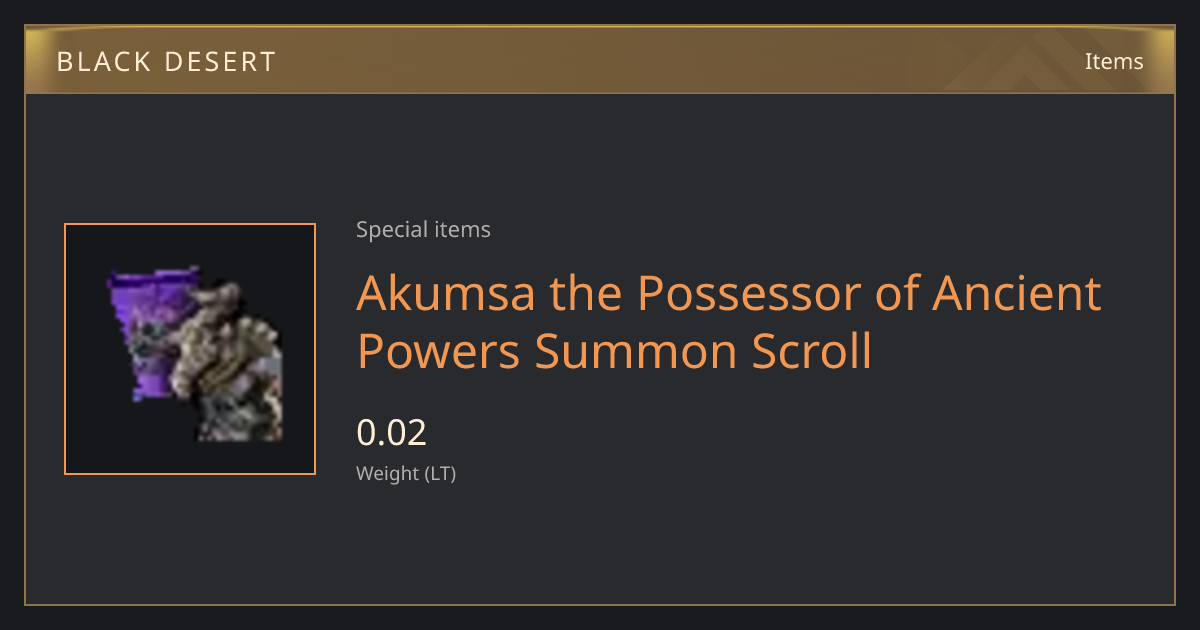The image size is (1200, 630).
Task: Select the Special items category text
Action: click(423, 230)
